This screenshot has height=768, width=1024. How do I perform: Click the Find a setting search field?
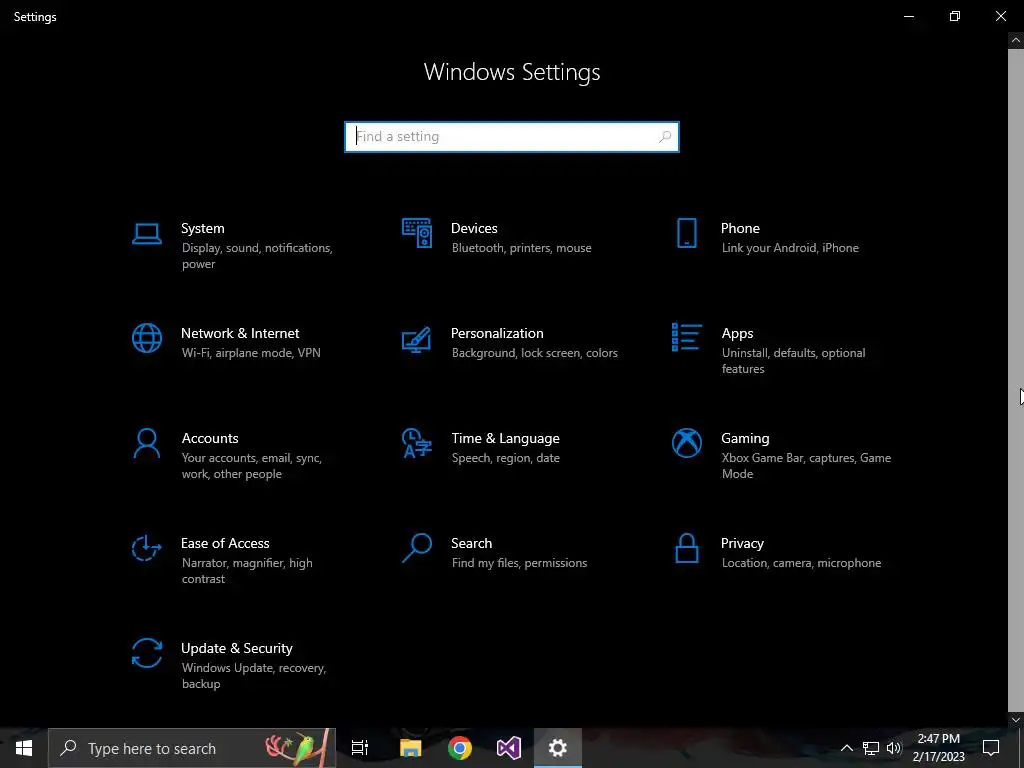tap(512, 137)
